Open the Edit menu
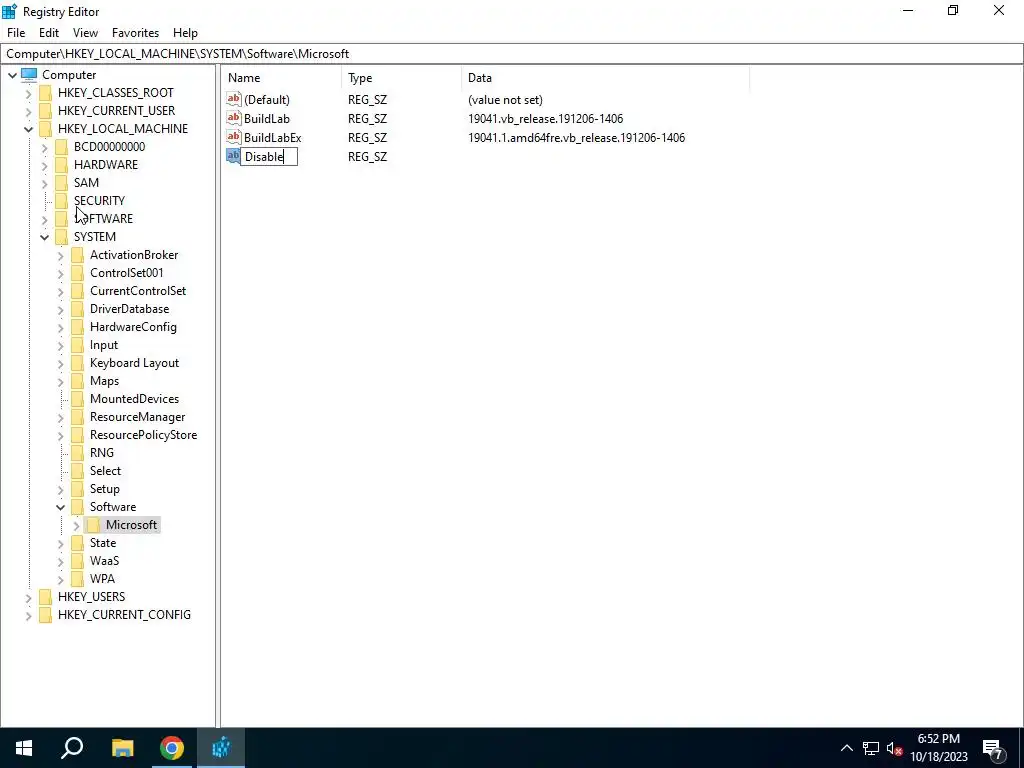 [x=48, y=33]
